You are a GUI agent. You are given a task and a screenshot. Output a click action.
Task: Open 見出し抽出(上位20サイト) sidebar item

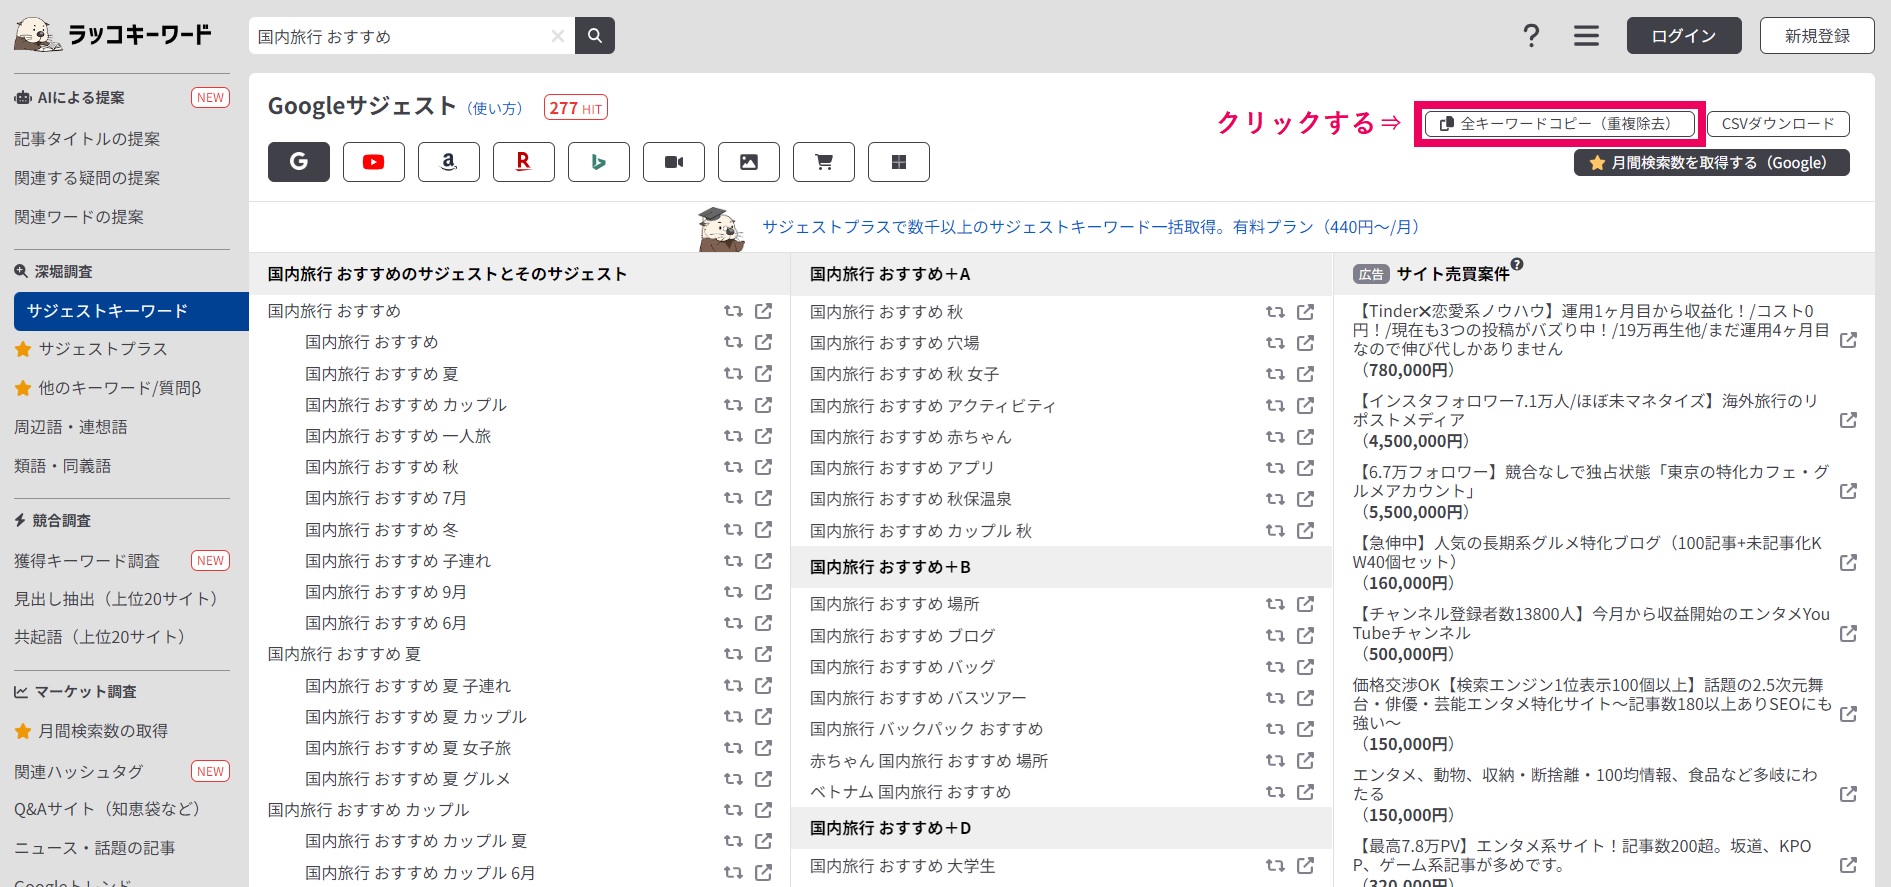coord(116,599)
